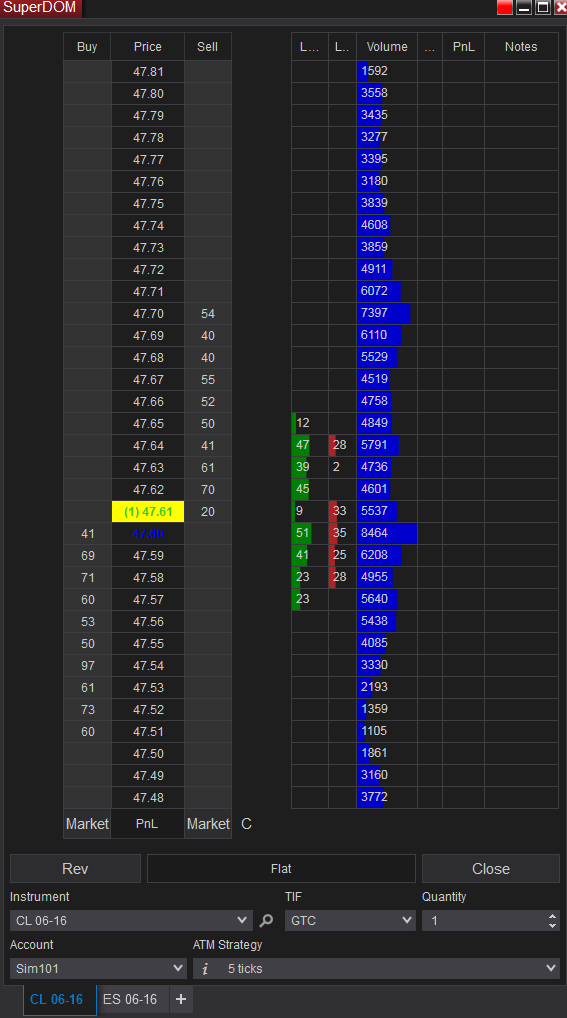Image resolution: width=567 pixels, height=1018 pixels.
Task: Click the Price column header
Action: pos(147,47)
